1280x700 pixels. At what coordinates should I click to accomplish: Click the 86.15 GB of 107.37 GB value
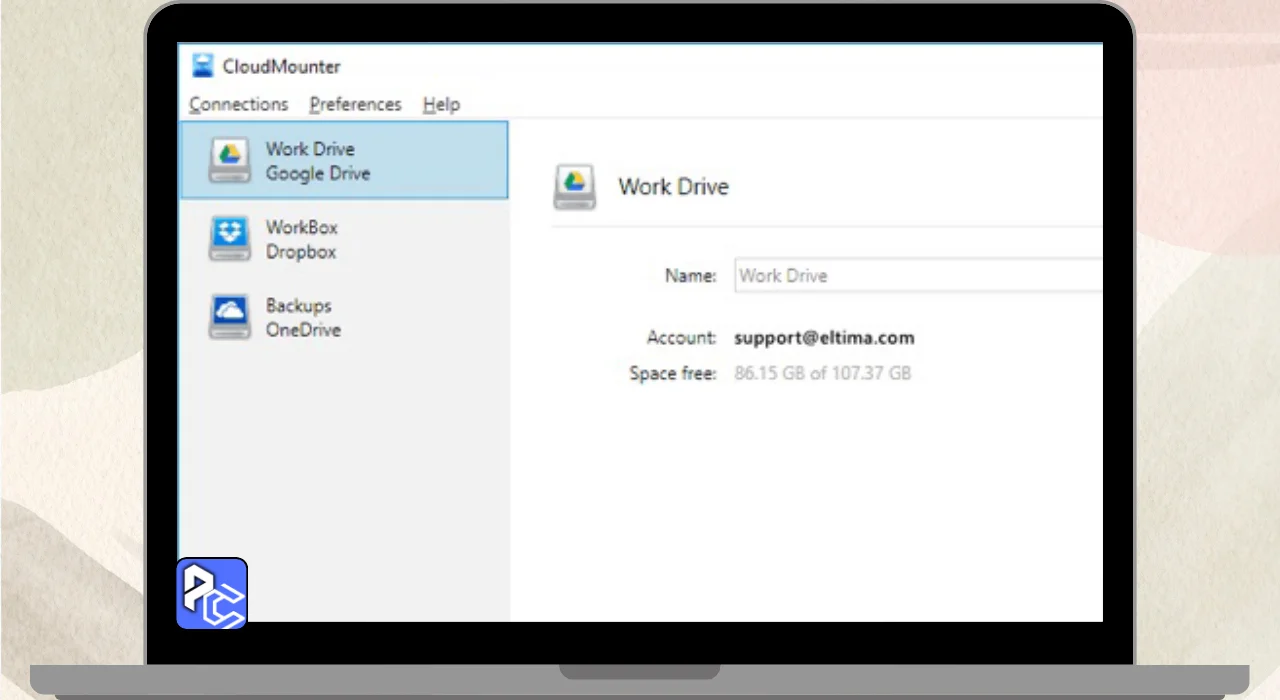tap(823, 374)
